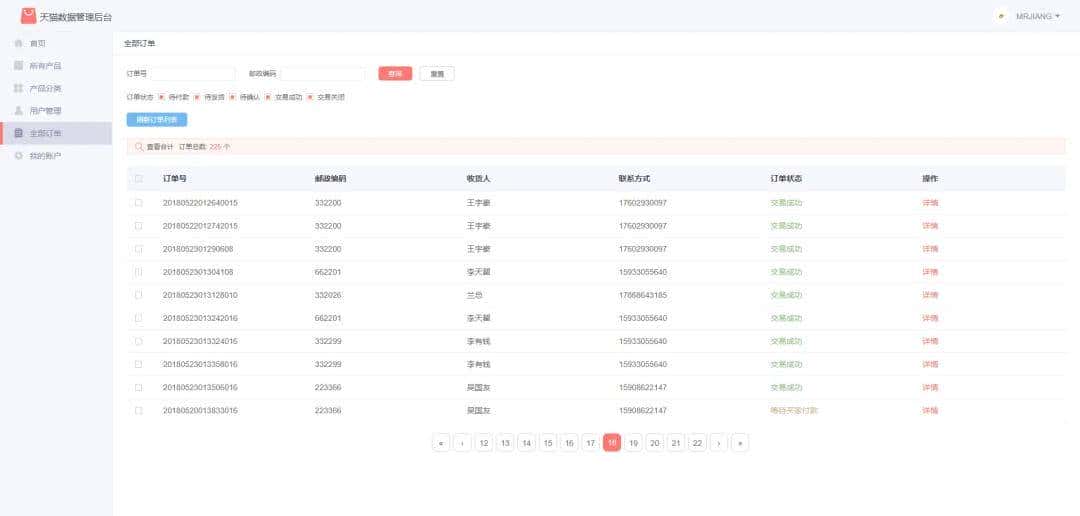Jump to the first page with «
Screen dimensions: 1080x516
point(441,443)
